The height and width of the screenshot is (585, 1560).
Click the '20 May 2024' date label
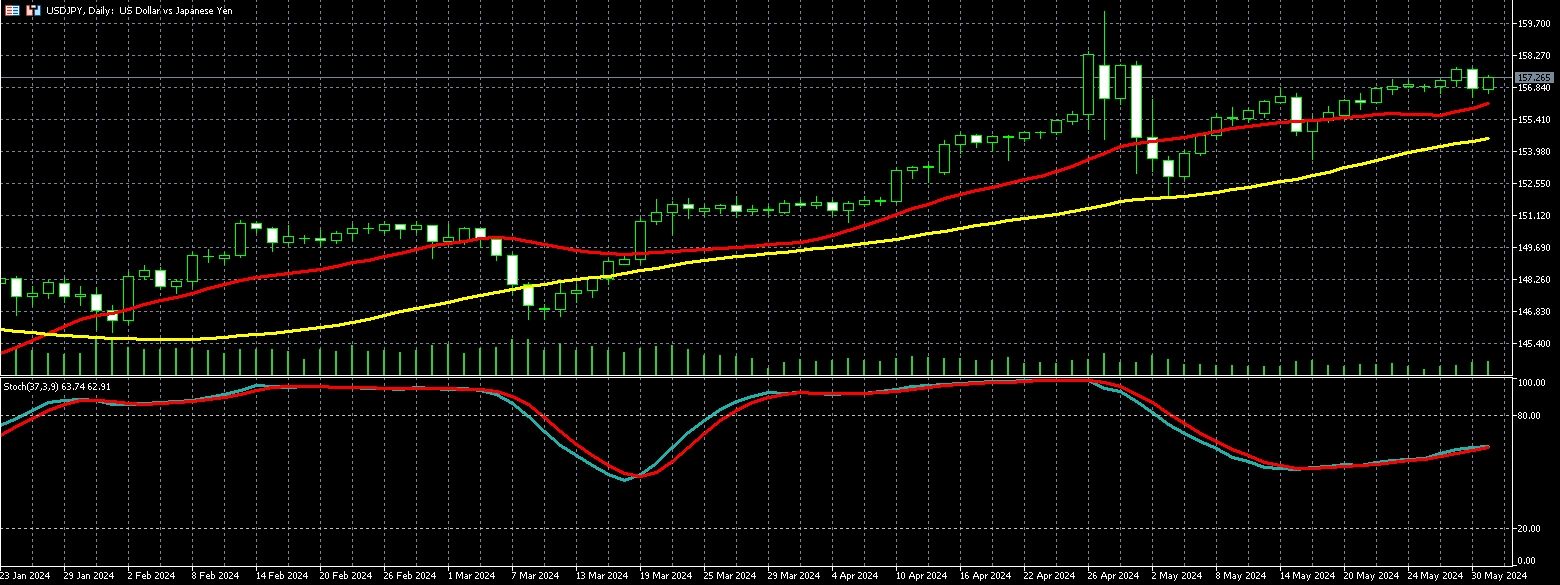pyautogui.click(x=1370, y=576)
